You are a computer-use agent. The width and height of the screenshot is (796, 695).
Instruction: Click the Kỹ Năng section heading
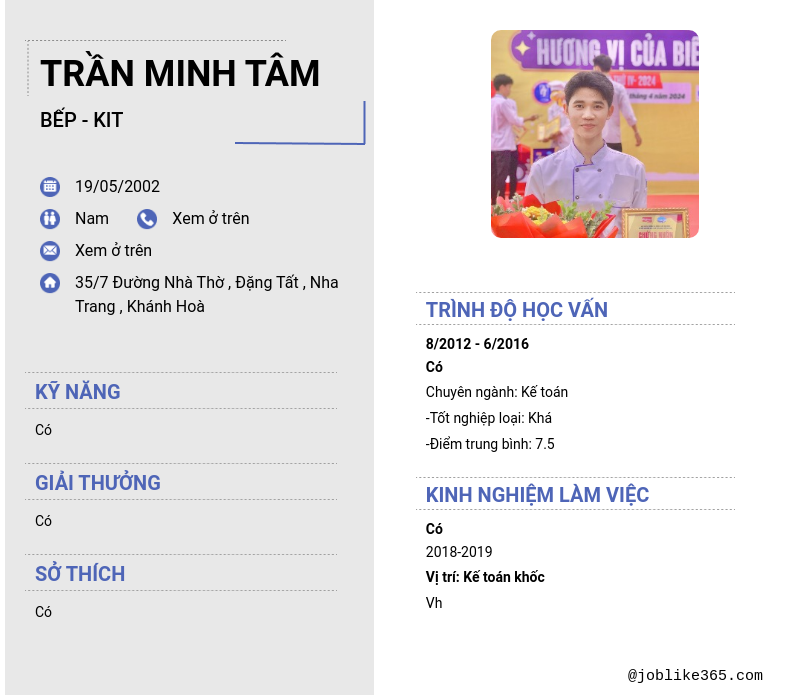coord(78,392)
